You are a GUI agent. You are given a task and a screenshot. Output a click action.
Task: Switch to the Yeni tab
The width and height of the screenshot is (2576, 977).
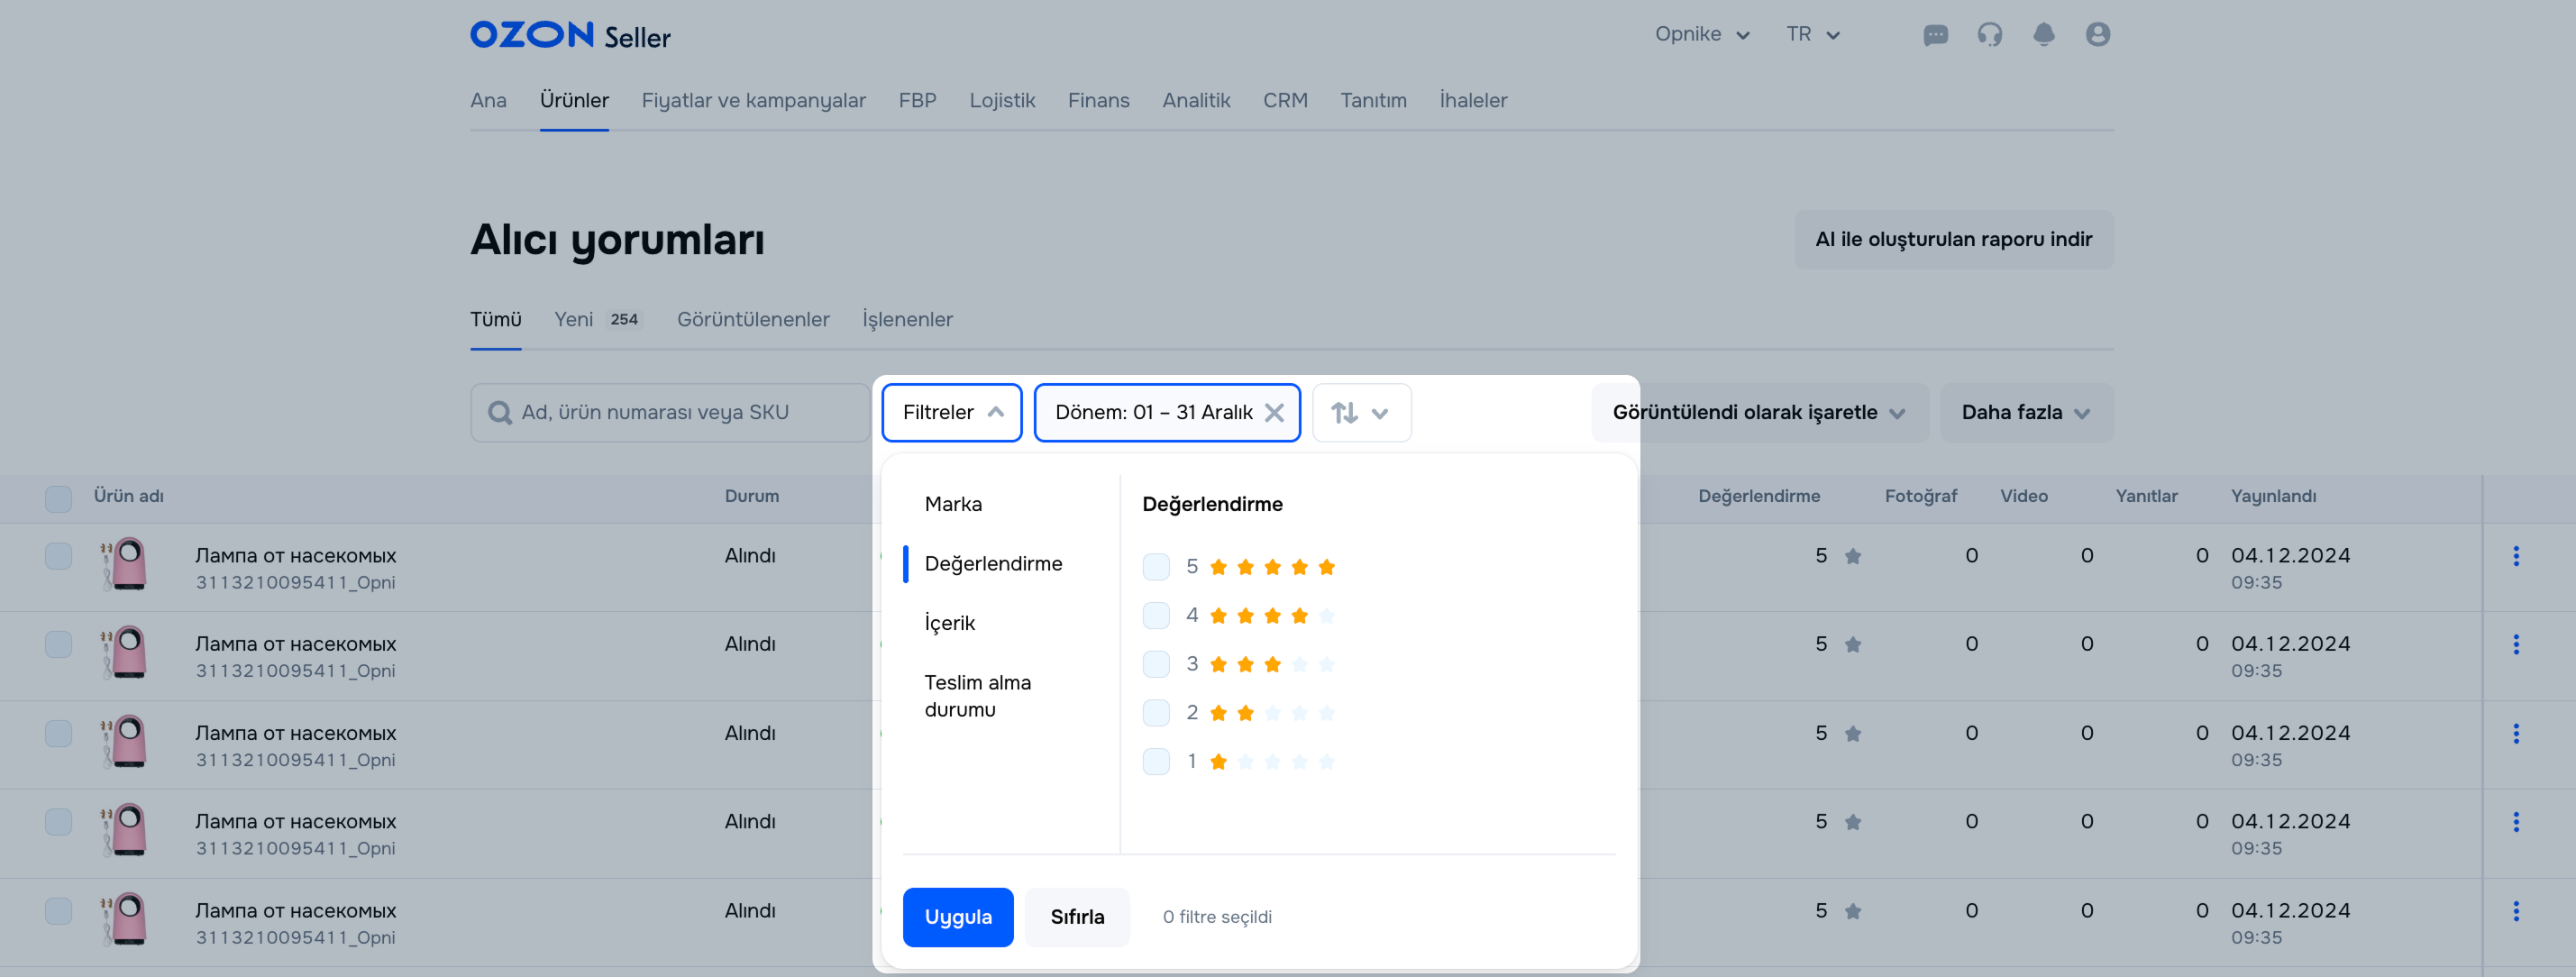(x=574, y=320)
